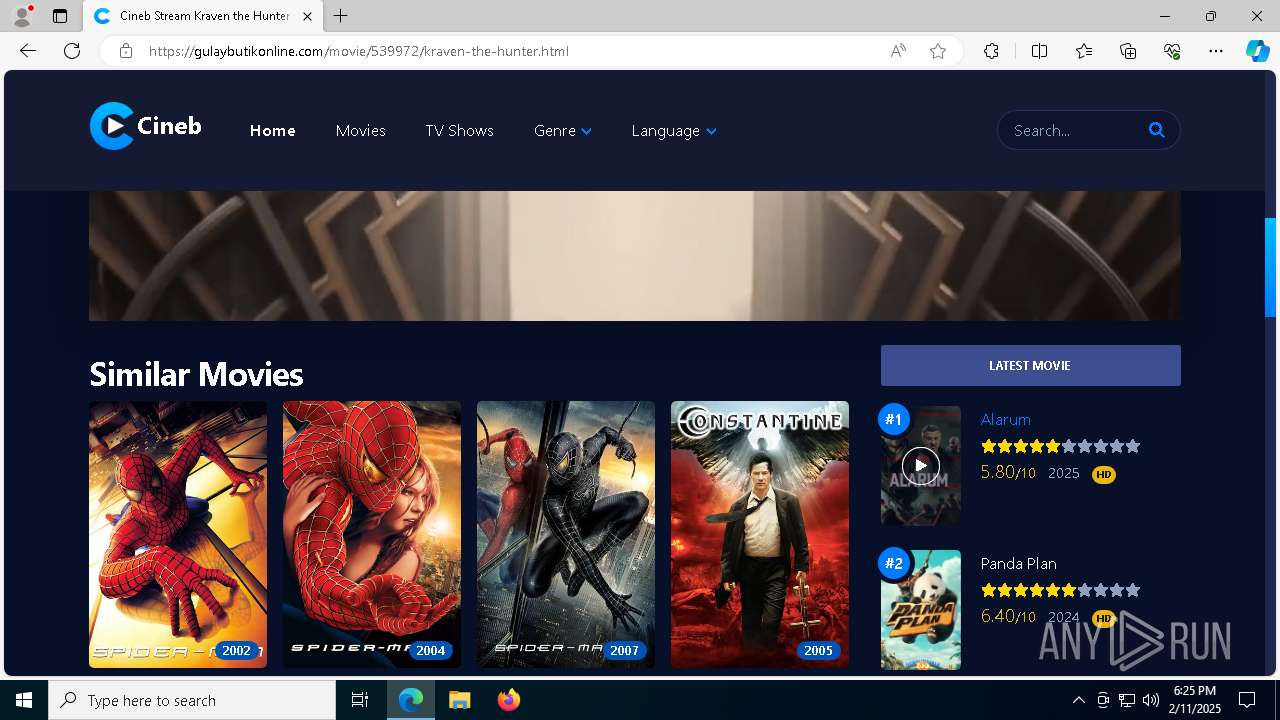This screenshot has height=720, width=1280.
Task: Open Favorites list
Action: click(1084, 51)
